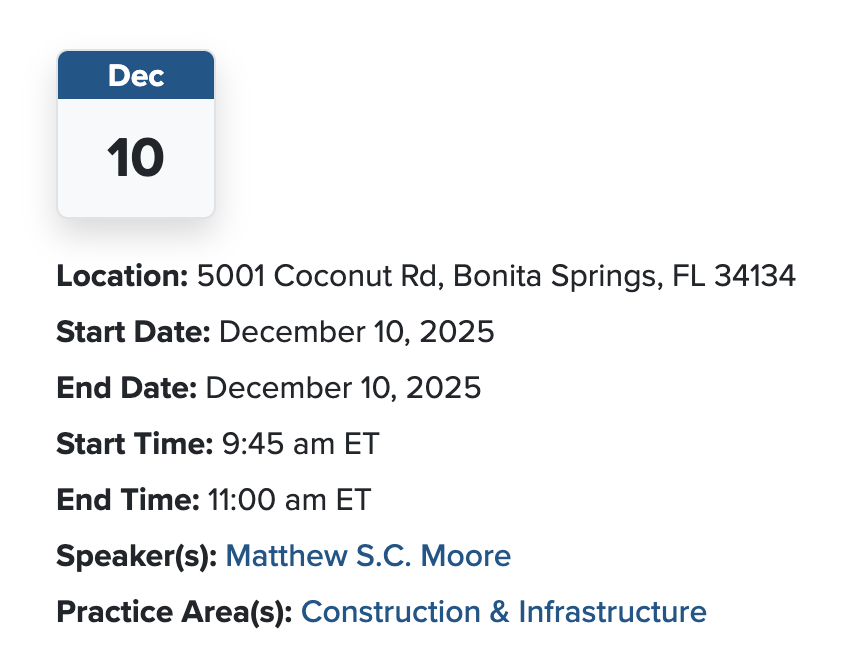The width and height of the screenshot is (864, 666).
Task: Click the blue Dec calendar header
Action: pos(136,76)
